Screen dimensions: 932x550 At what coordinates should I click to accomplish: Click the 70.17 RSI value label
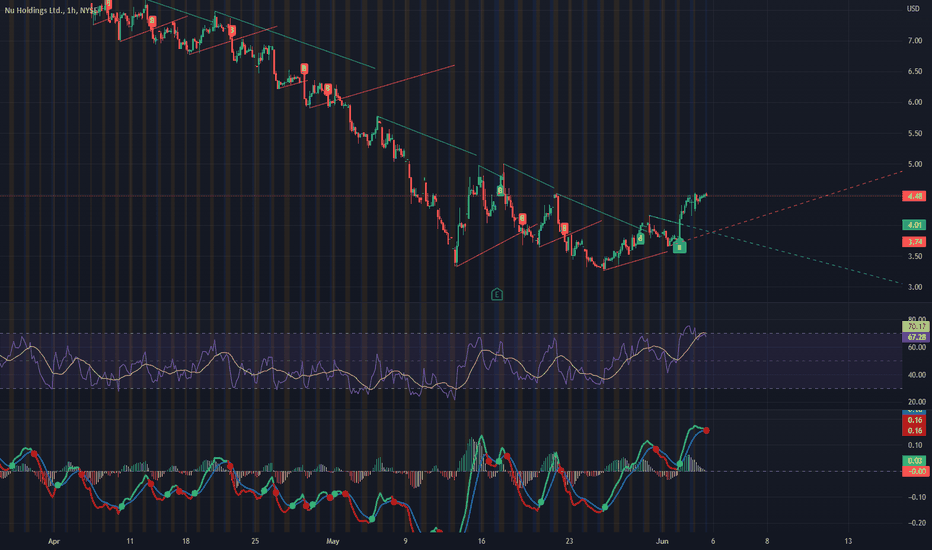click(915, 326)
